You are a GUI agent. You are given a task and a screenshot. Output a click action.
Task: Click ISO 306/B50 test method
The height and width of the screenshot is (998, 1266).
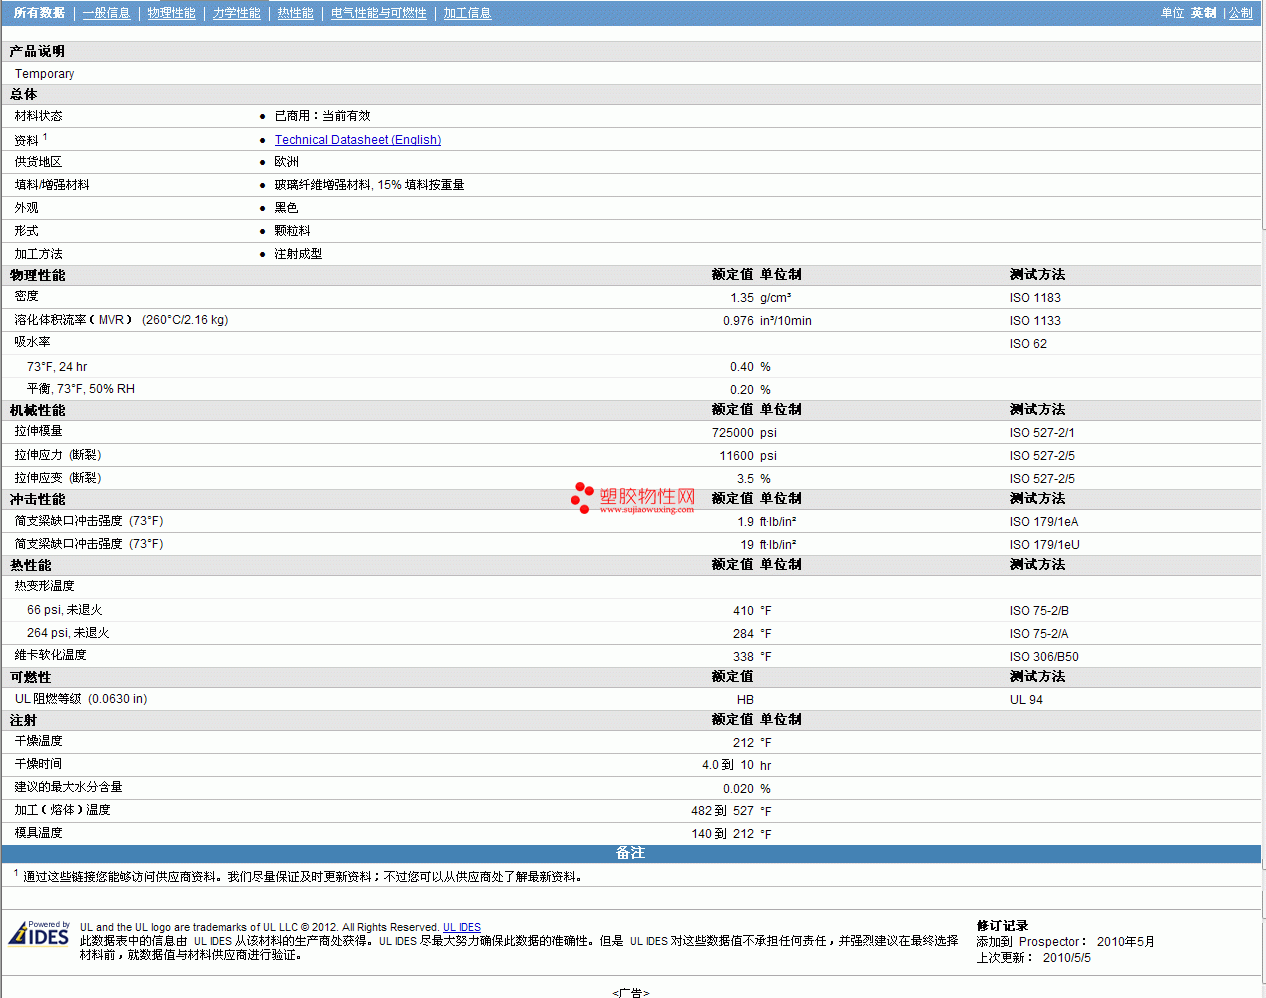pyautogui.click(x=1044, y=657)
